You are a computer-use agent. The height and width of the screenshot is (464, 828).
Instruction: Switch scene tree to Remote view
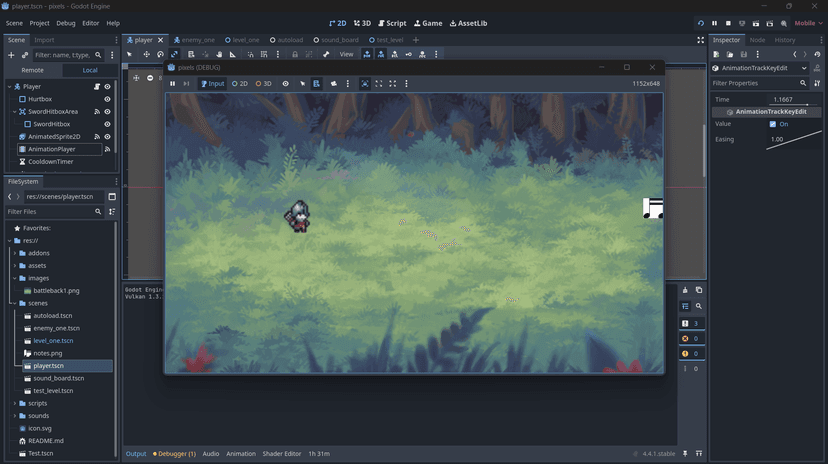click(32, 70)
